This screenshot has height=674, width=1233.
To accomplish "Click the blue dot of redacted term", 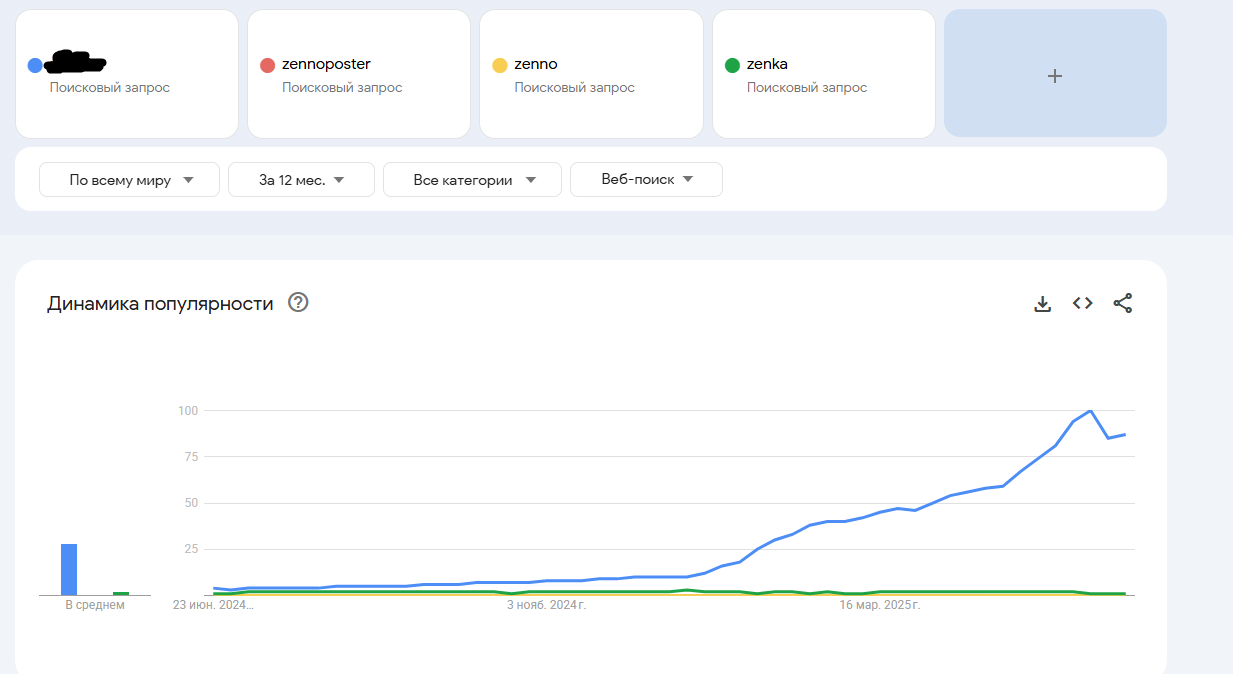I will click(35, 66).
